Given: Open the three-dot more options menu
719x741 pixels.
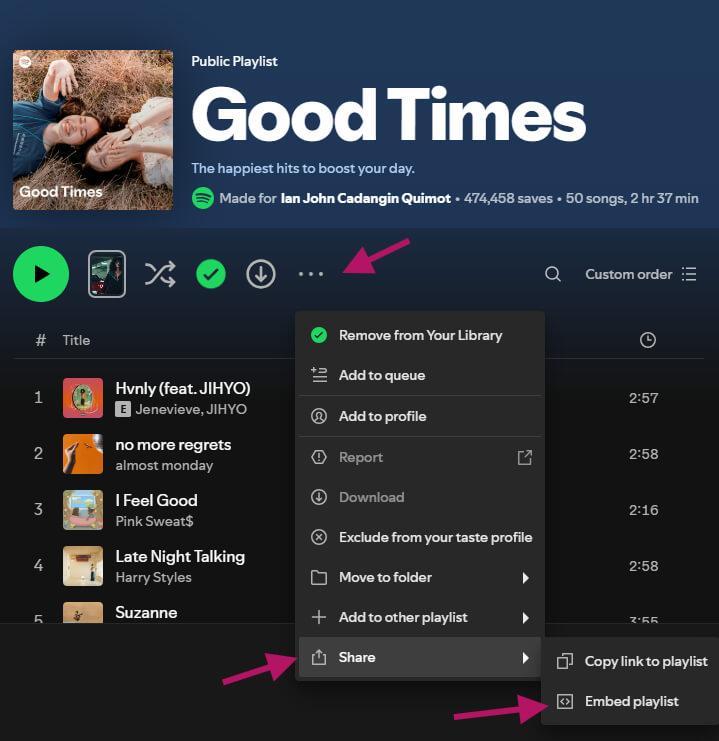Looking at the screenshot, I should click(x=311, y=274).
